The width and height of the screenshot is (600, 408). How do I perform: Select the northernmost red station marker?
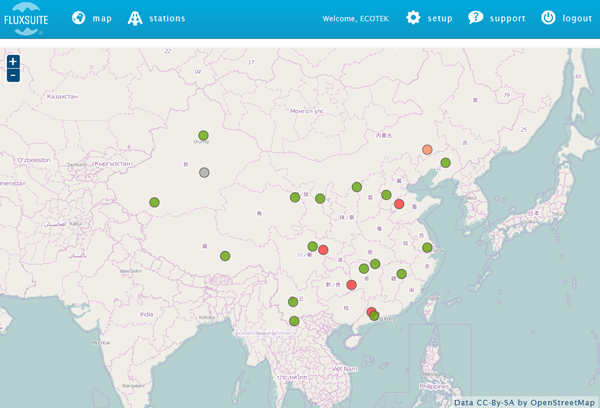(x=399, y=204)
